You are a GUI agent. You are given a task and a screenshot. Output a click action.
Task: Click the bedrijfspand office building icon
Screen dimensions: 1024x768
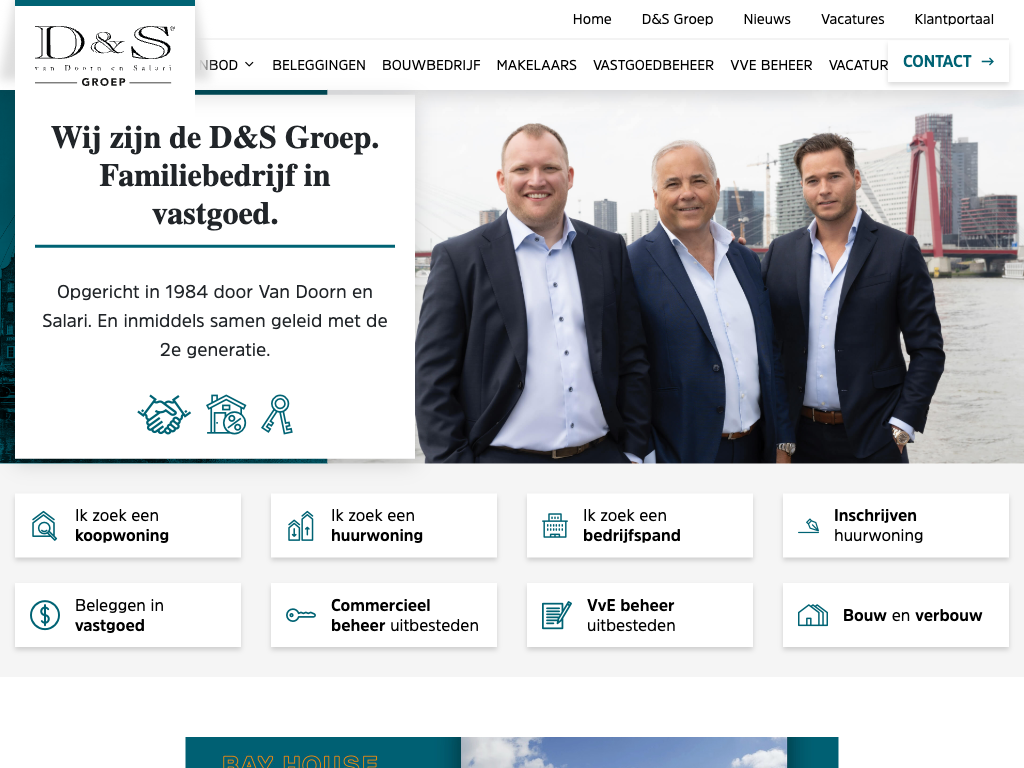[x=554, y=526]
